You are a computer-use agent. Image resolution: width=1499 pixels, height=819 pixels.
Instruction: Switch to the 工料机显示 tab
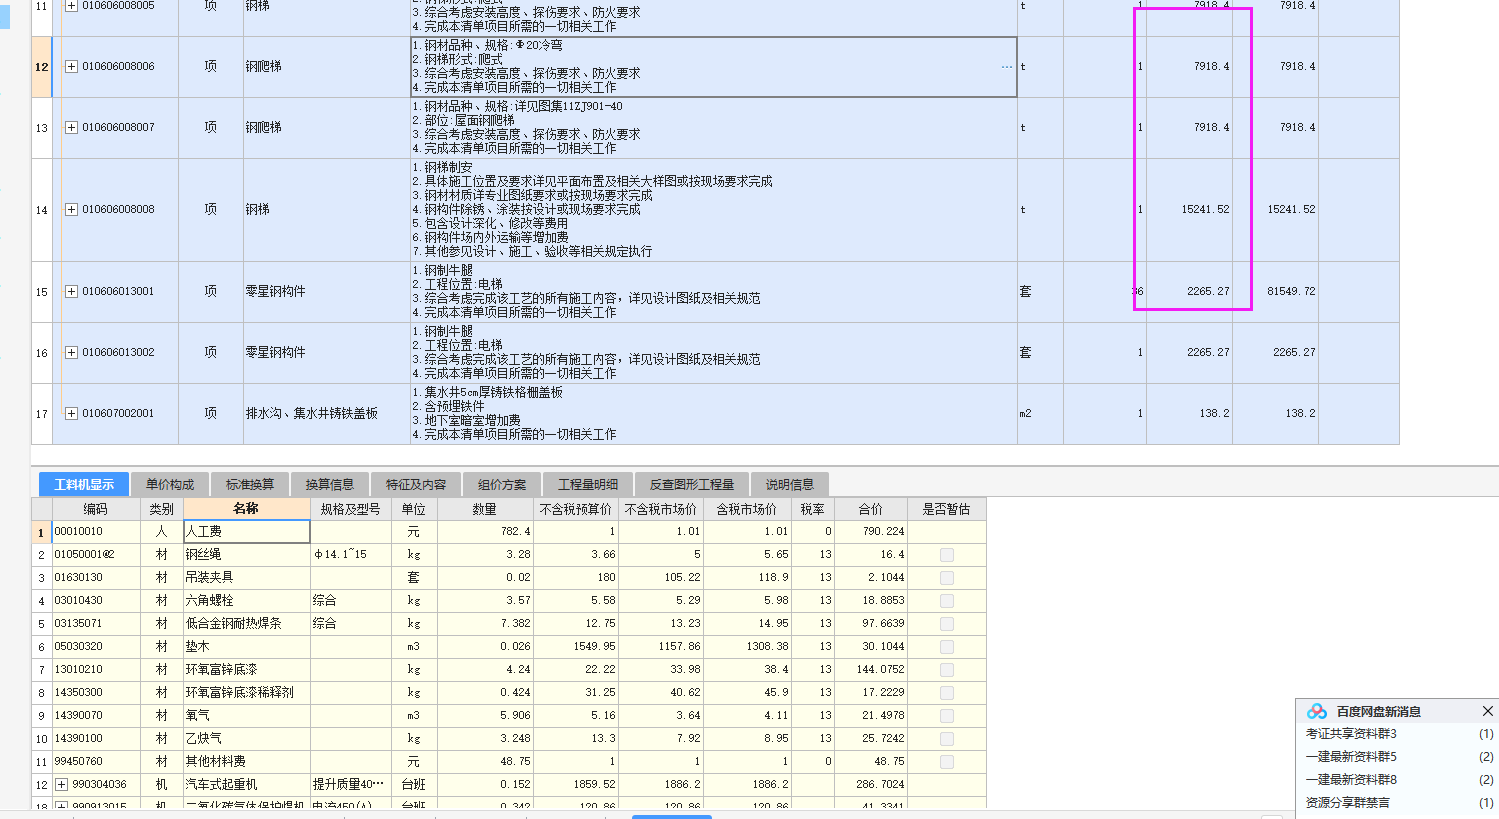tap(84, 485)
